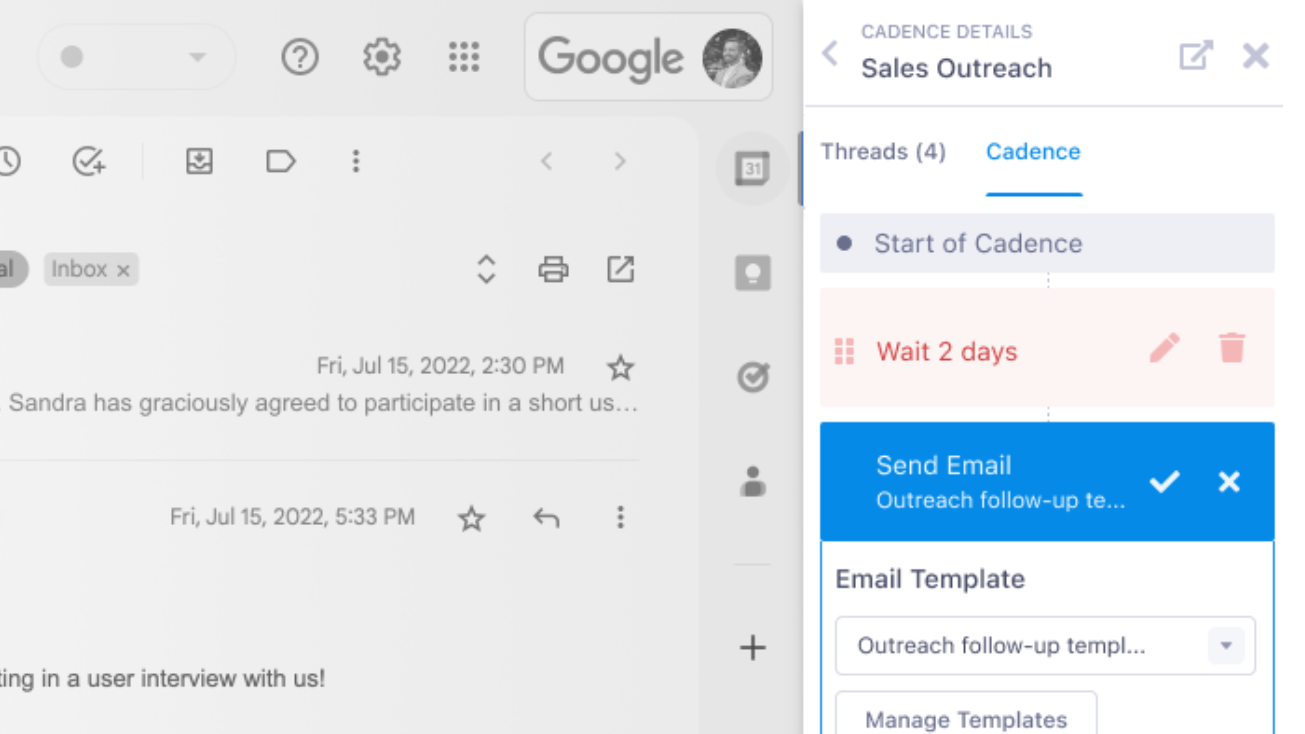
Task: Star the message from Fri, Jul 15 at 2:30 PM
Action: point(620,367)
